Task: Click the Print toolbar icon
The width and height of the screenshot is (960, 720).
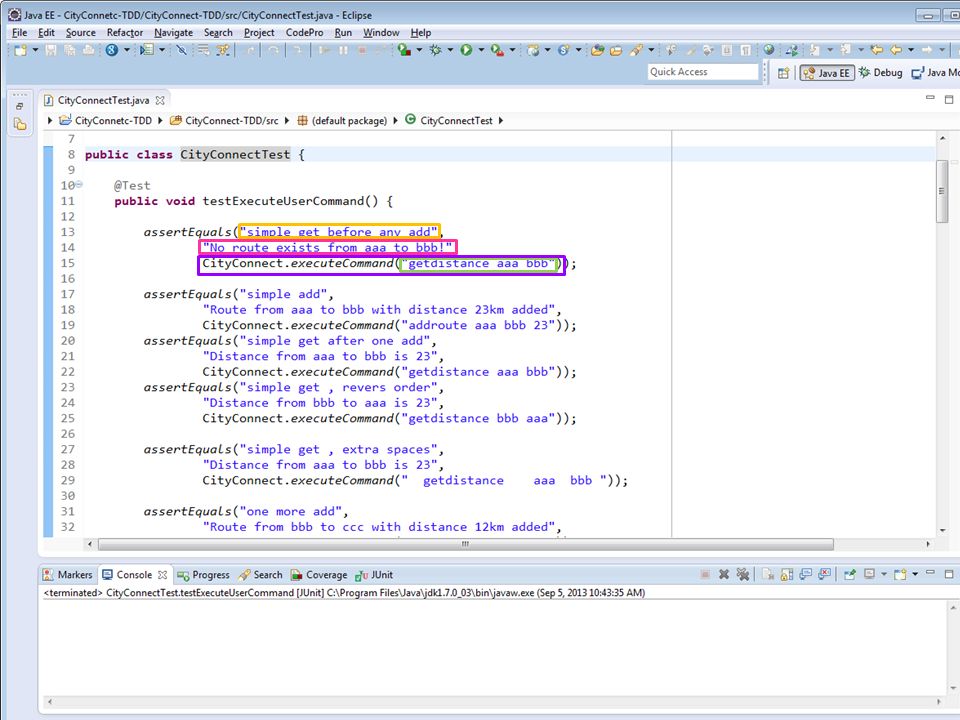Action: click(x=89, y=50)
